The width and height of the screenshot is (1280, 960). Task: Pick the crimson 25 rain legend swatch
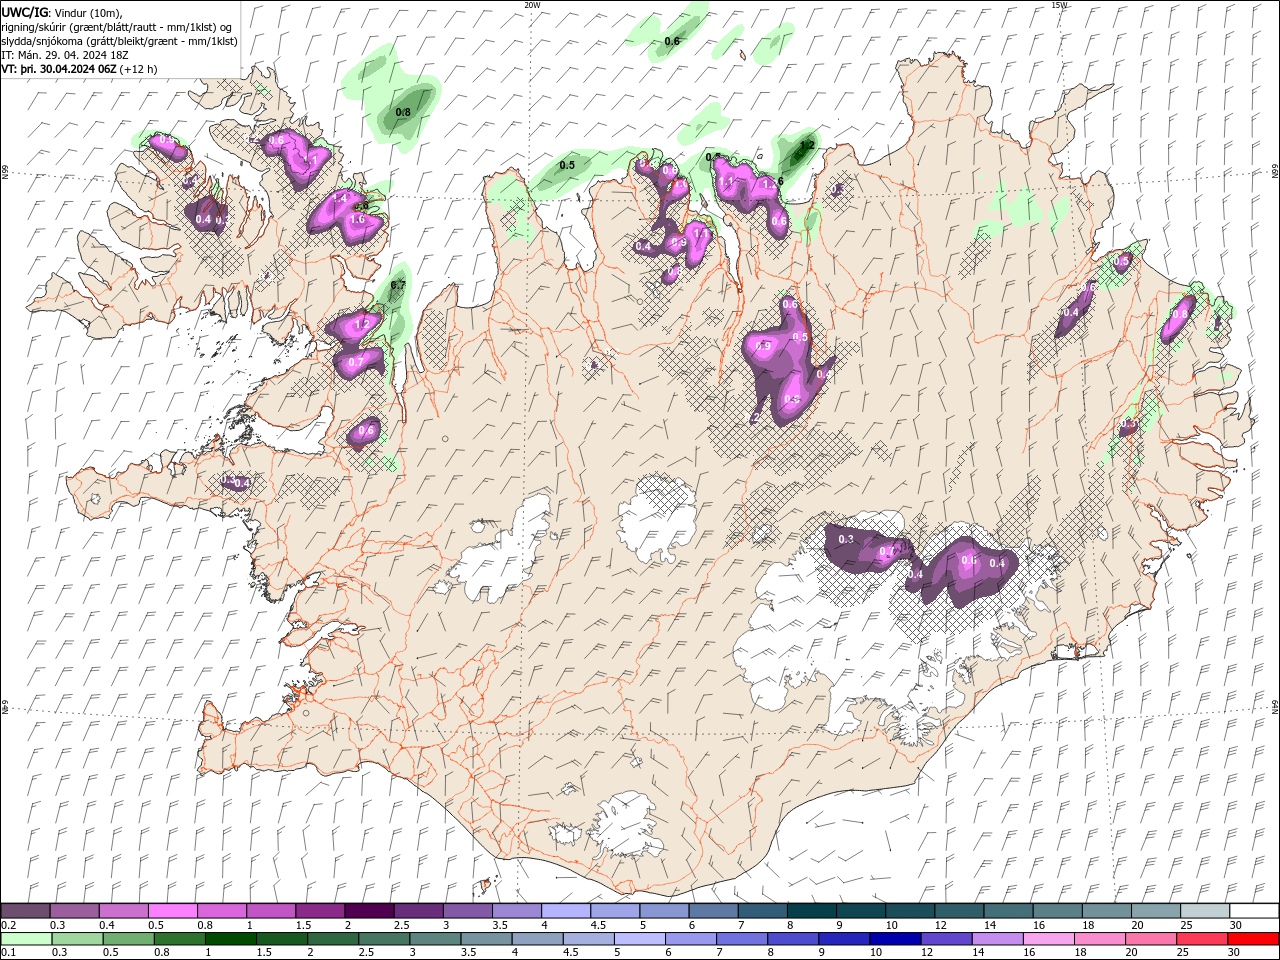pos(1202,938)
